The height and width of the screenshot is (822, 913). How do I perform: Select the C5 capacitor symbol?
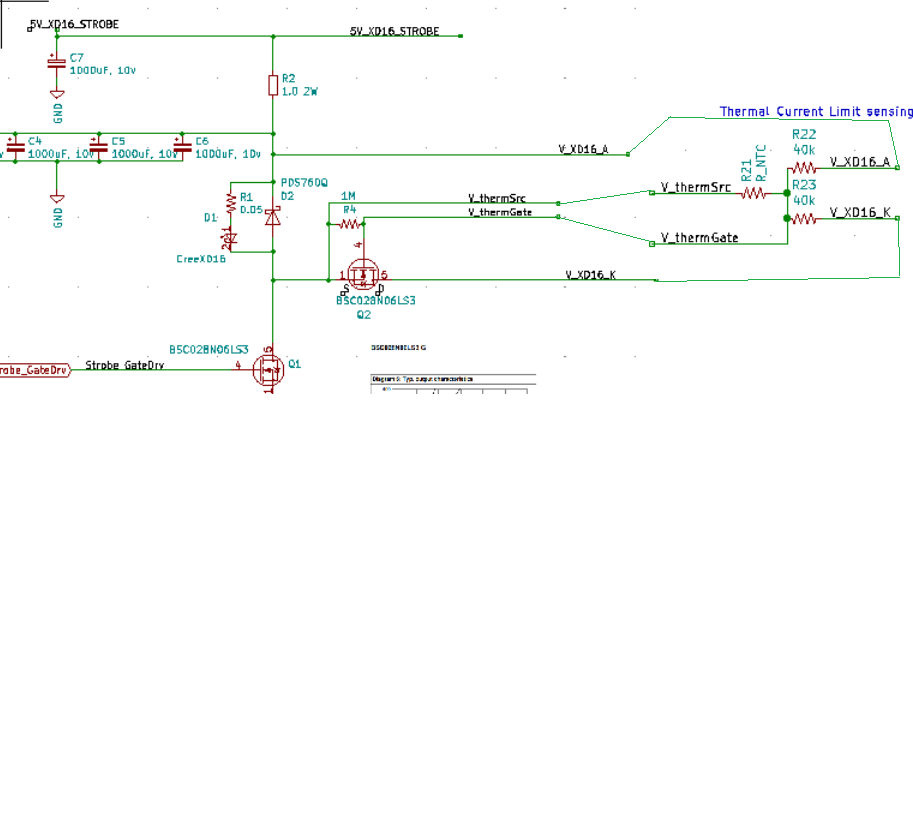98,147
